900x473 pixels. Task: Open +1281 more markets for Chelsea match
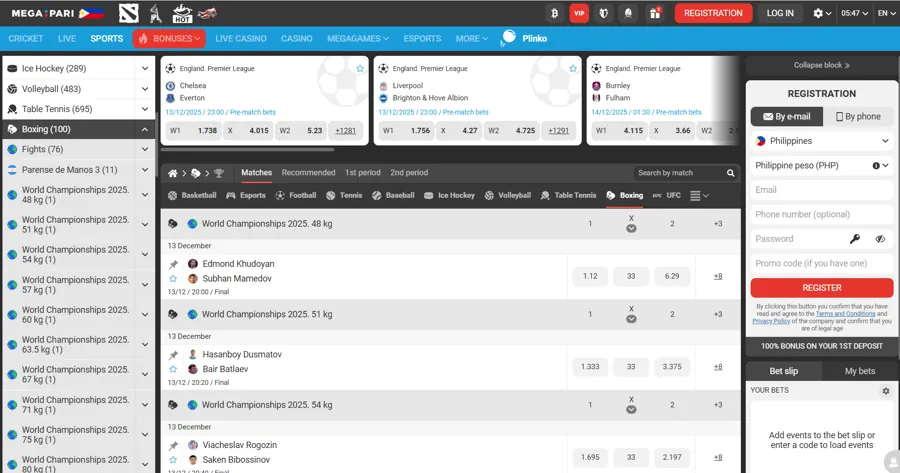pos(346,131)
